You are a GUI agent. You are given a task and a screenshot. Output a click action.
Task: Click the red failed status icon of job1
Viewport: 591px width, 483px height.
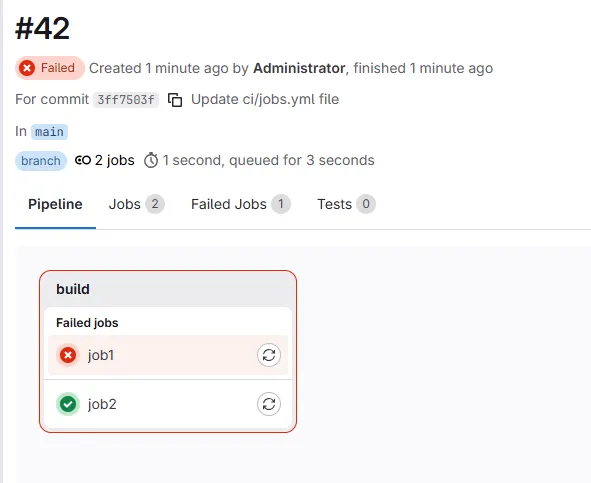[68, 355]
